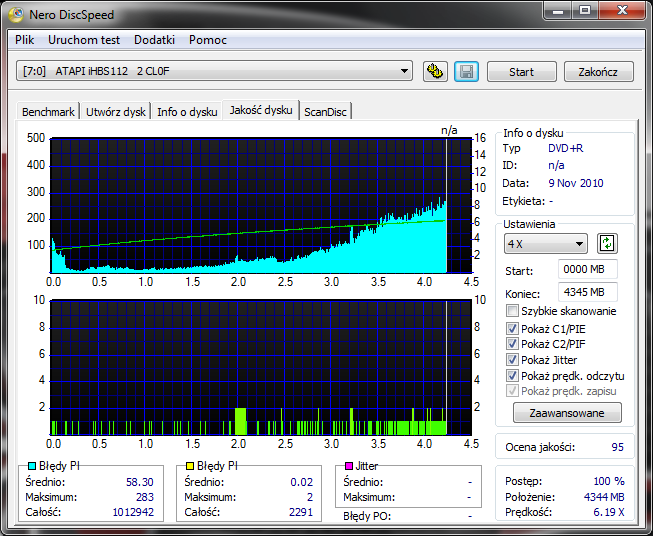The image size is (653, 536).
Task: Click the position value 4344 MB
Action: point(604,497)
